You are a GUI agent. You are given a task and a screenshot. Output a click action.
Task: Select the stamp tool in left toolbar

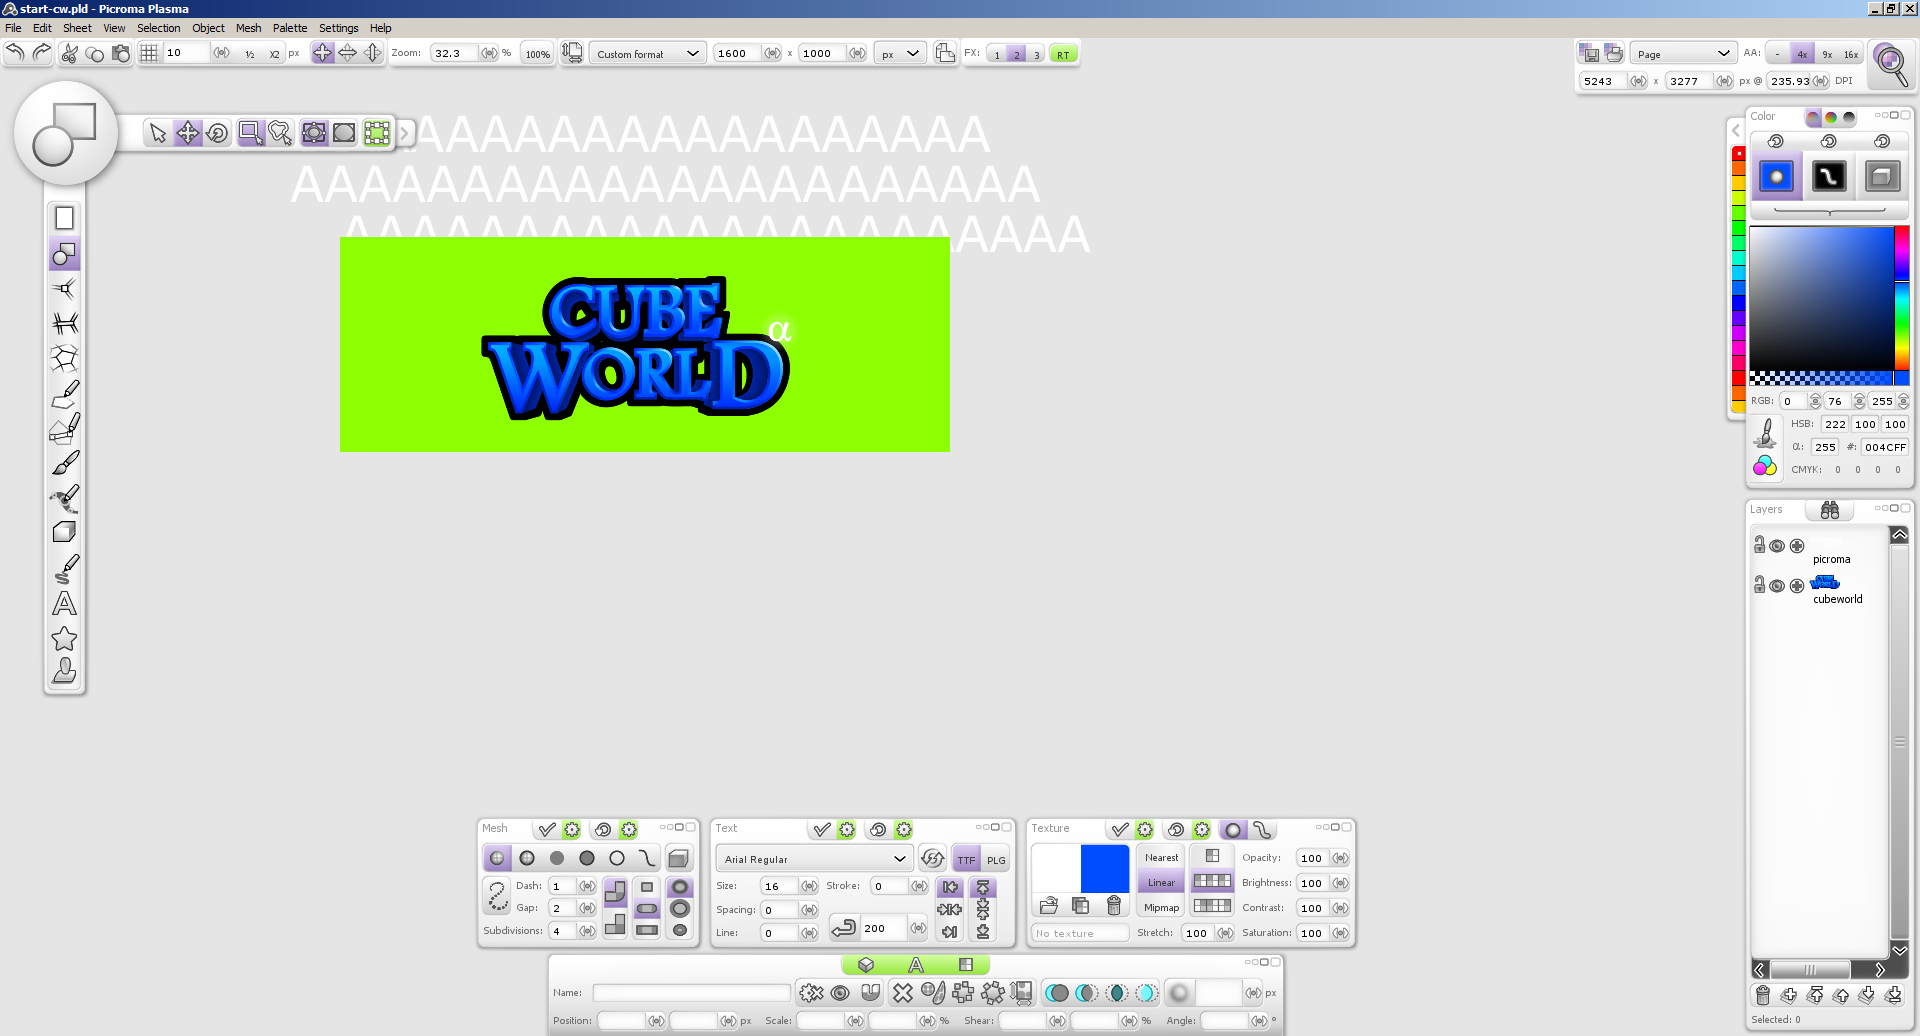tap(65, 671)
